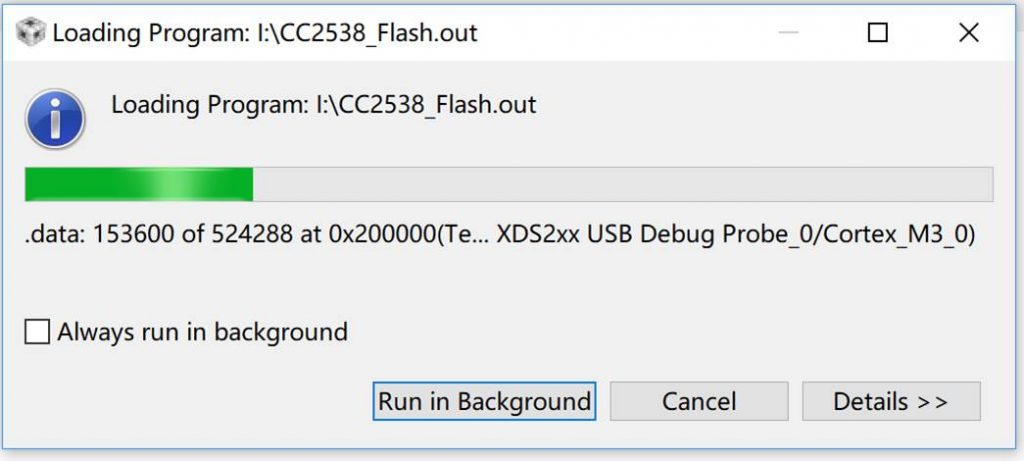Click the window title bar text

[265, 33]
